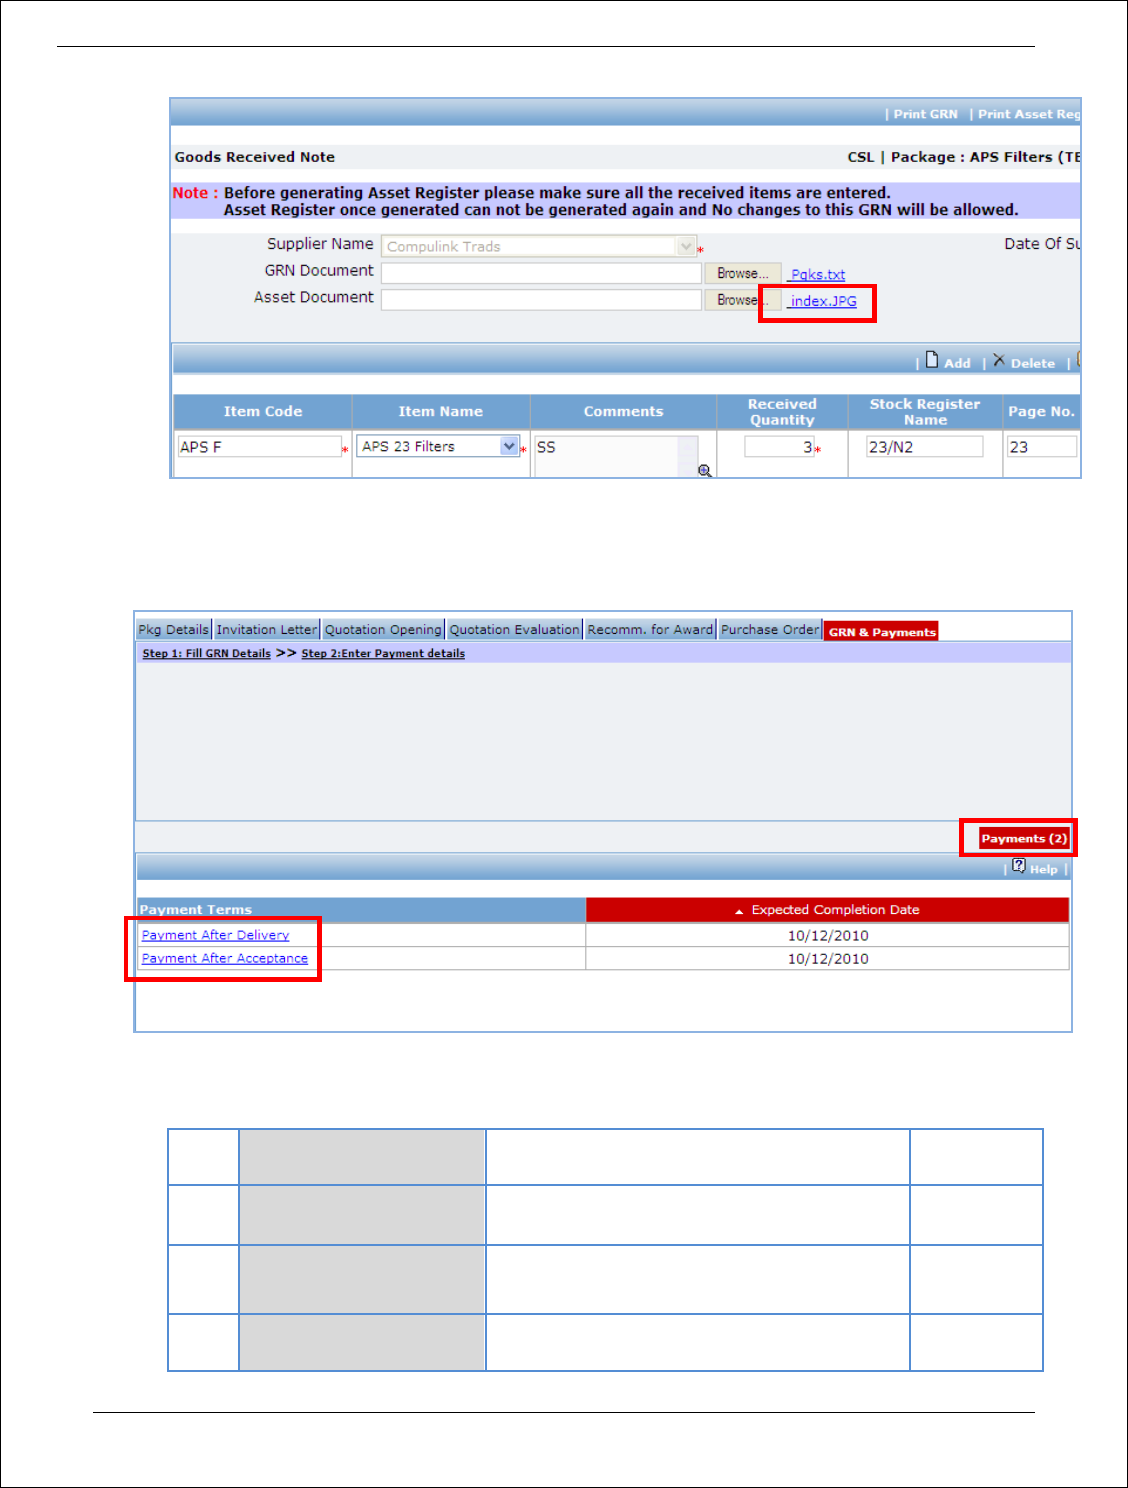
Task: Open the Supplier Name dropdown
Action: coord(686,246)
